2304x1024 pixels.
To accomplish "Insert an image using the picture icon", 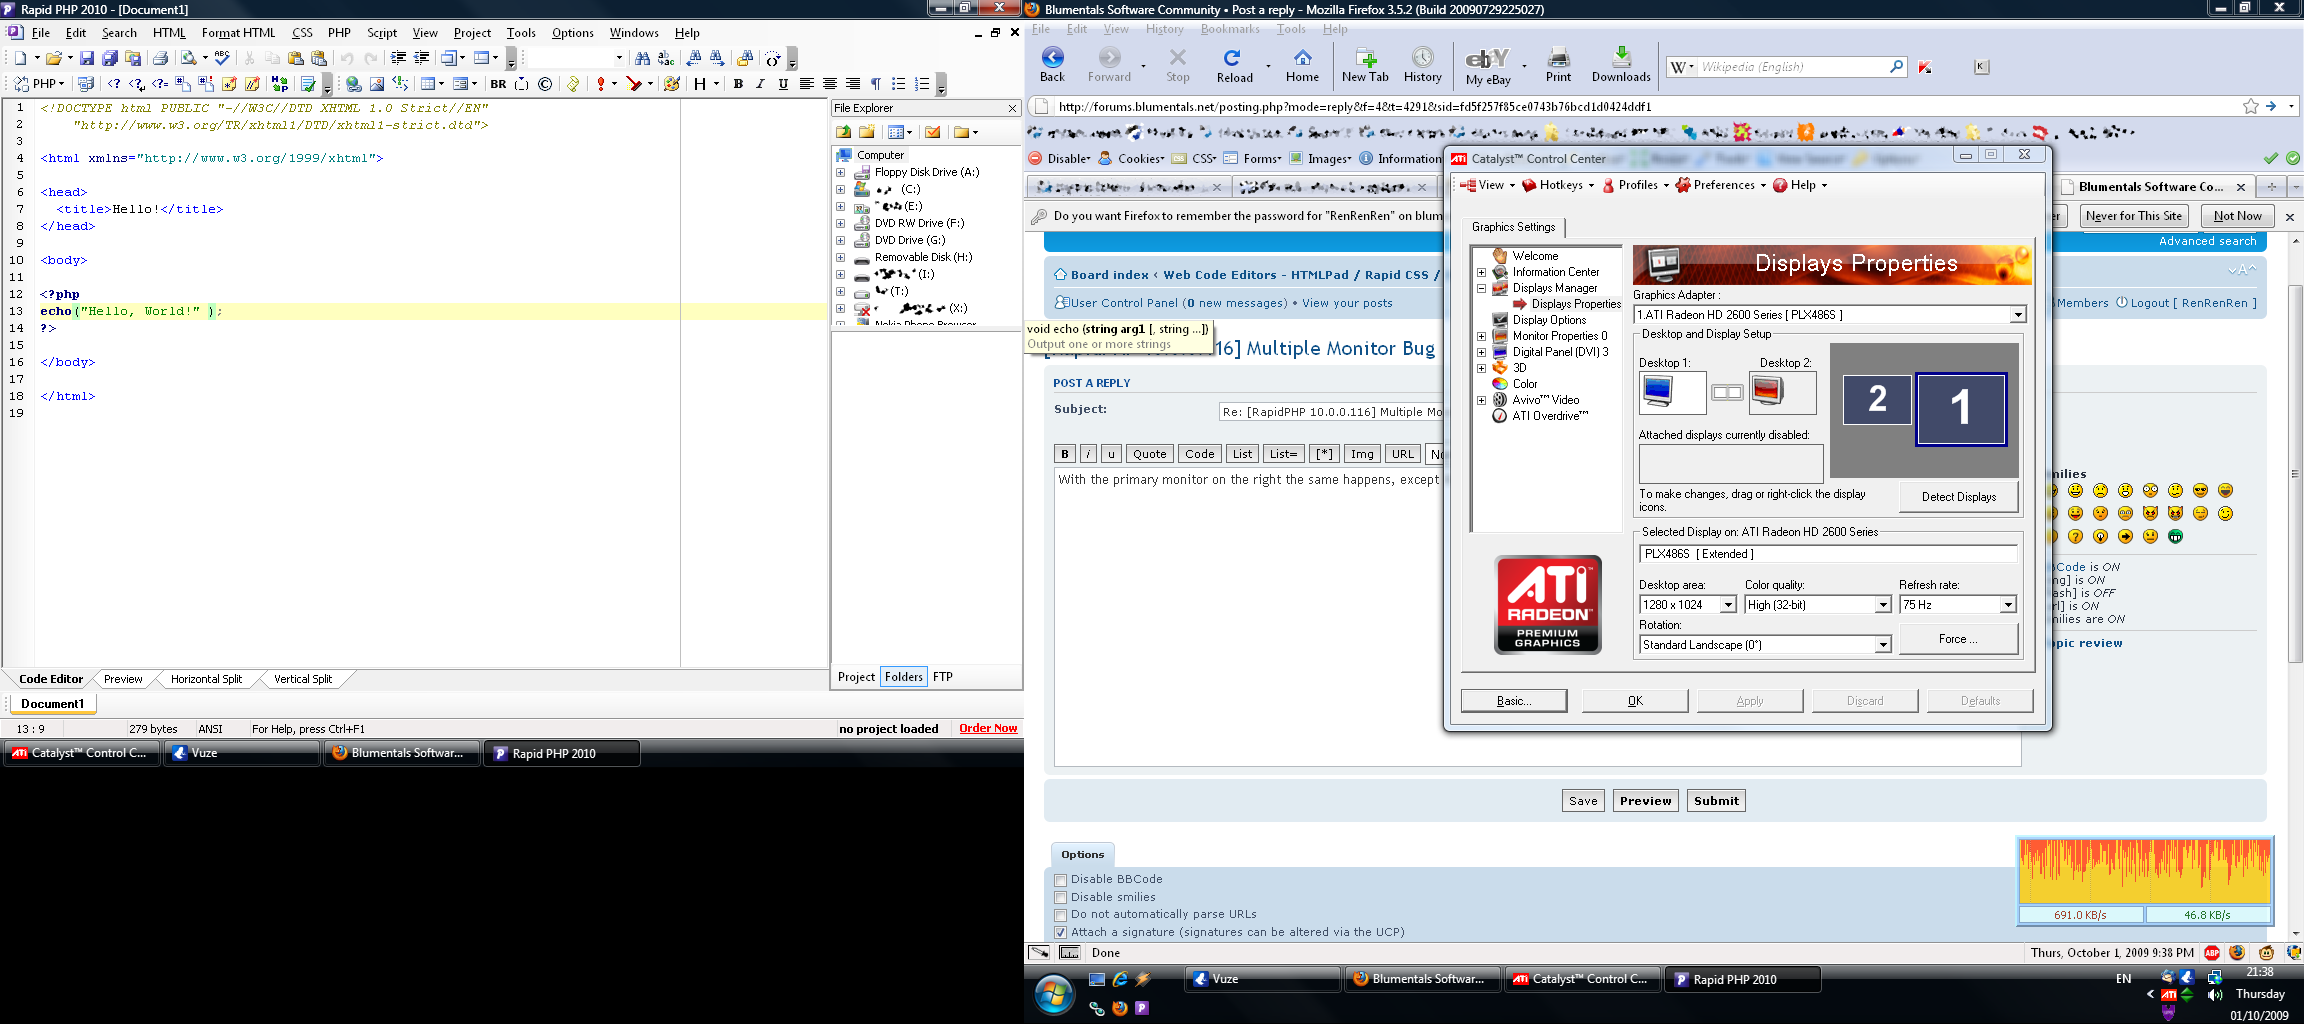I will (377, 84).
